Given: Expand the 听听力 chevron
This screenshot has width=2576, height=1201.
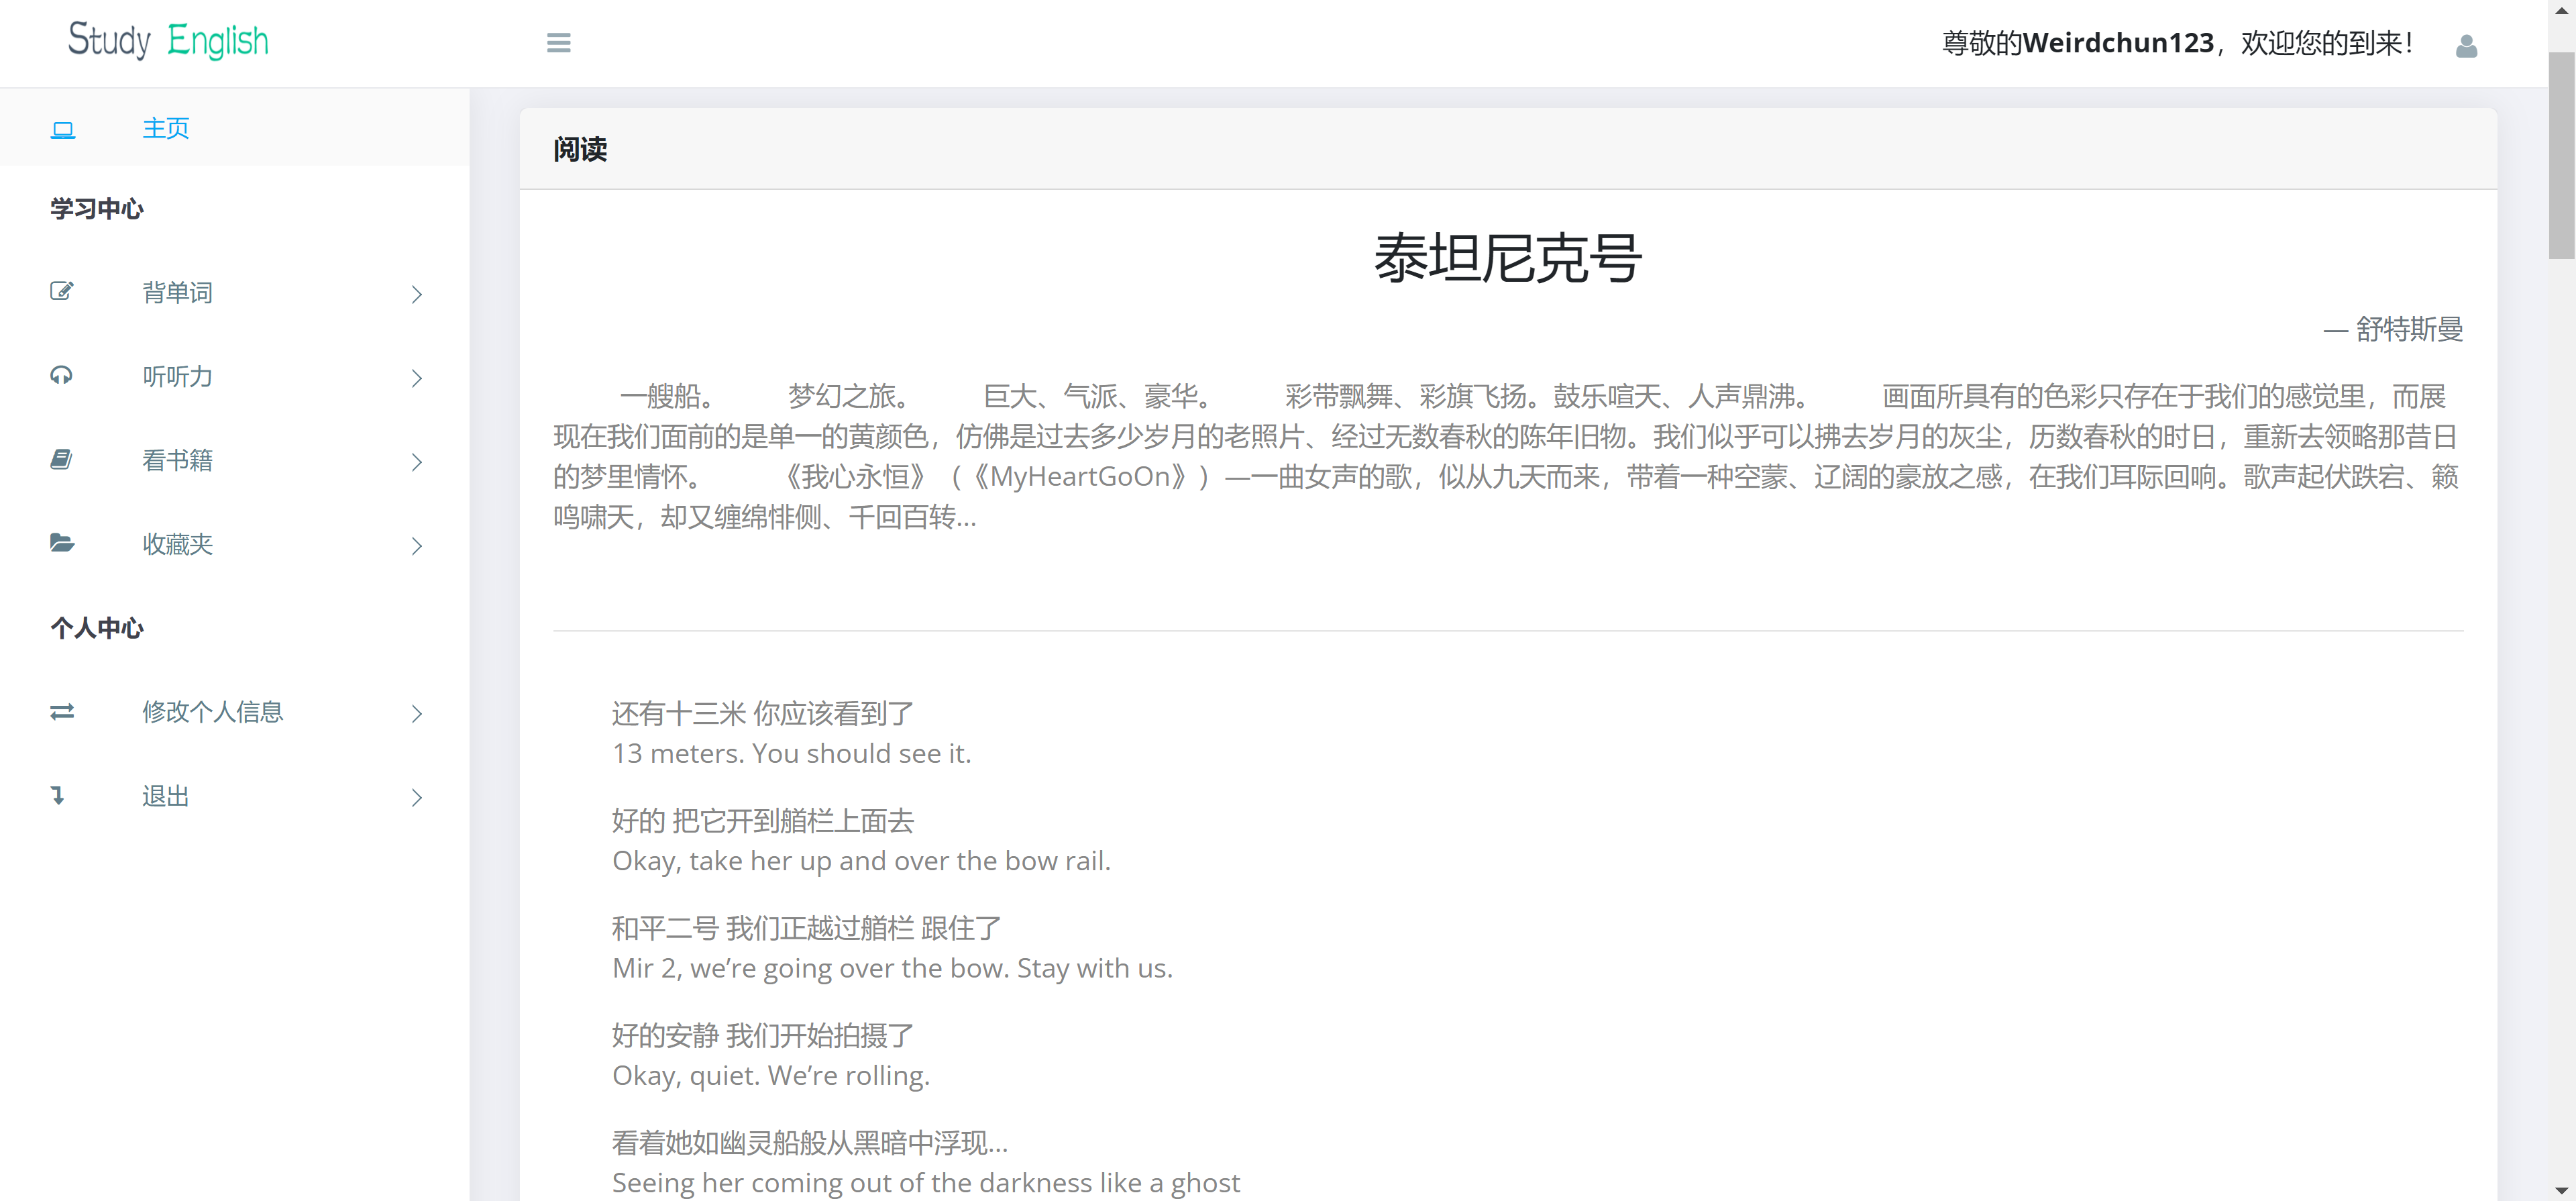Looking at the screenshot, I should click(416, 379).
